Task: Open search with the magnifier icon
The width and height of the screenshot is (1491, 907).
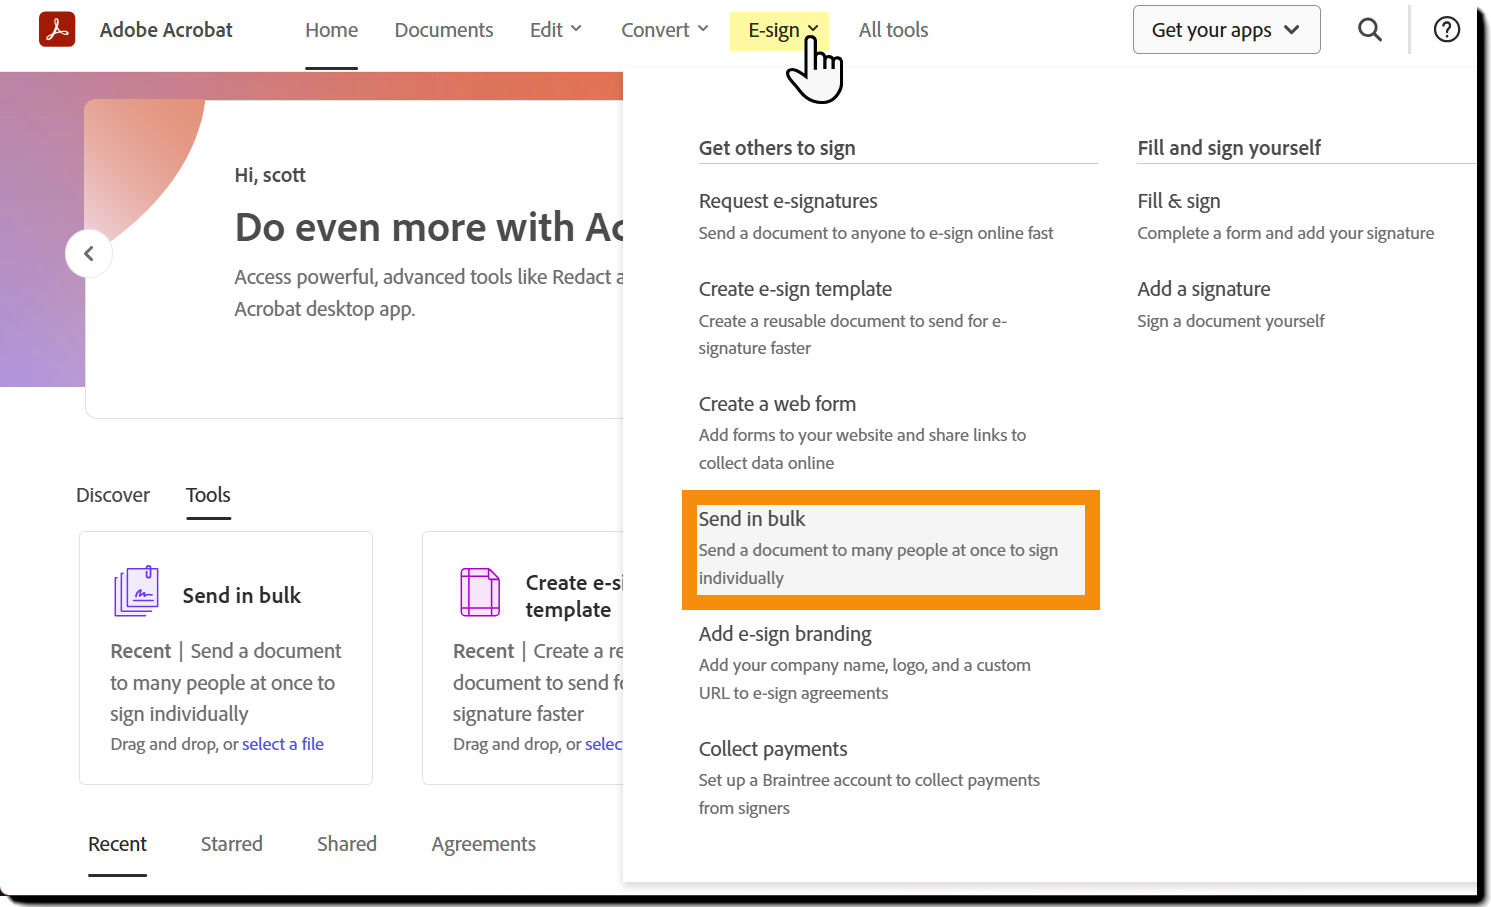Action: (1370, 30)
